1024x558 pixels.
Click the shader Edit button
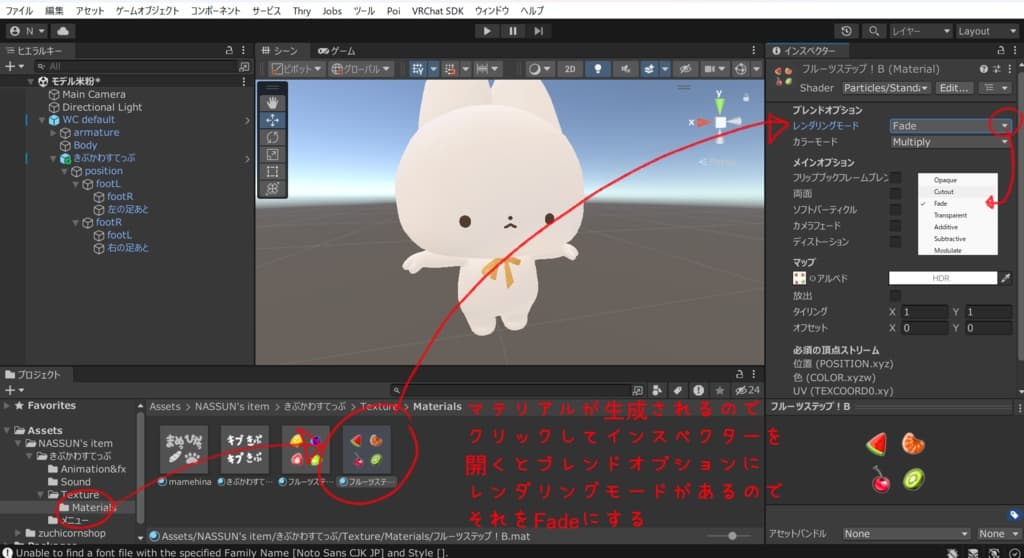pos(953,88)
